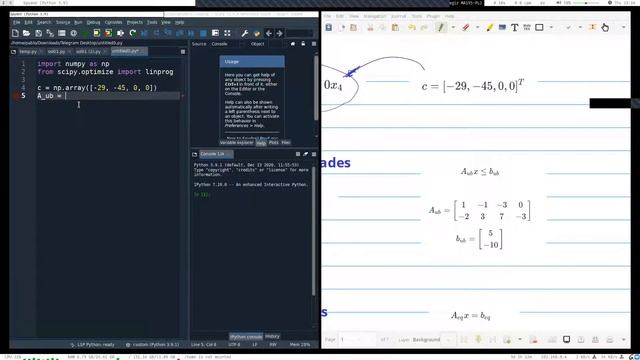Open the editor pane options menu
The image size is (640, 360).
183,52
